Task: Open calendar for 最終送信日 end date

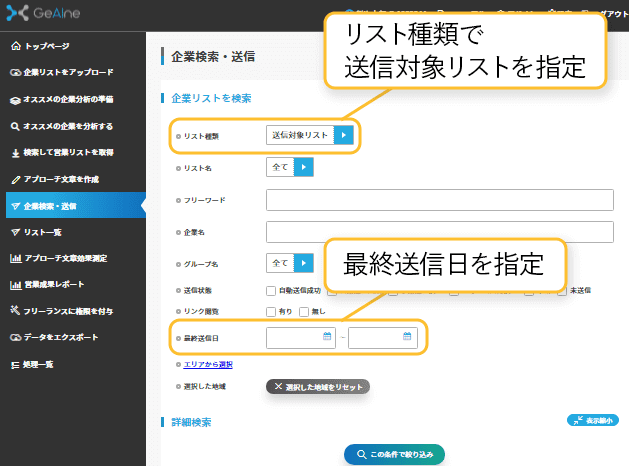Action: [407, 336]
